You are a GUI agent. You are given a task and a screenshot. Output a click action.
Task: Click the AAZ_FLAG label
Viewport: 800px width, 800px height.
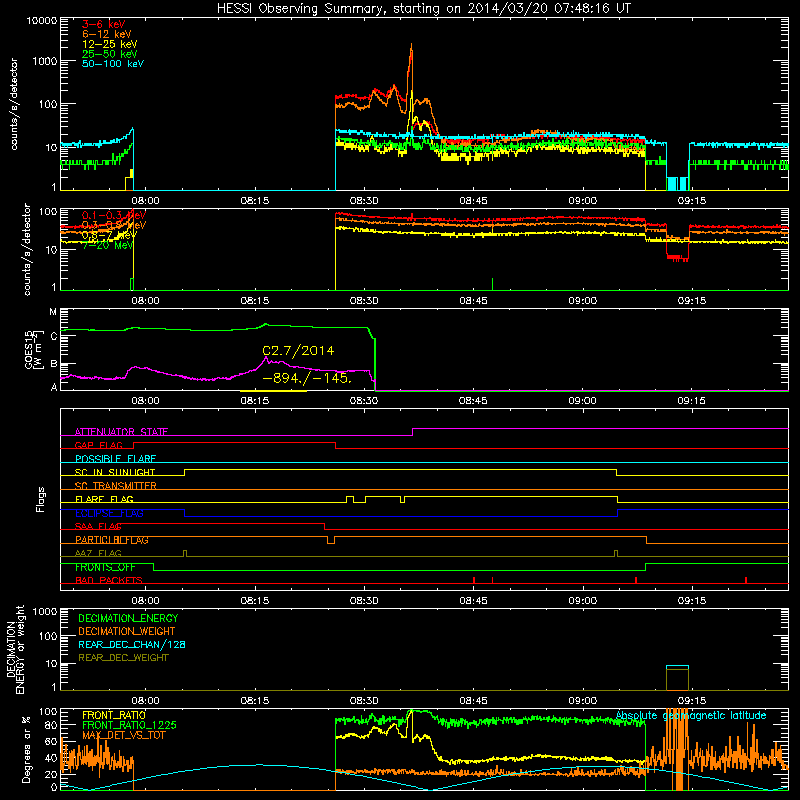(x=98, y=553)
